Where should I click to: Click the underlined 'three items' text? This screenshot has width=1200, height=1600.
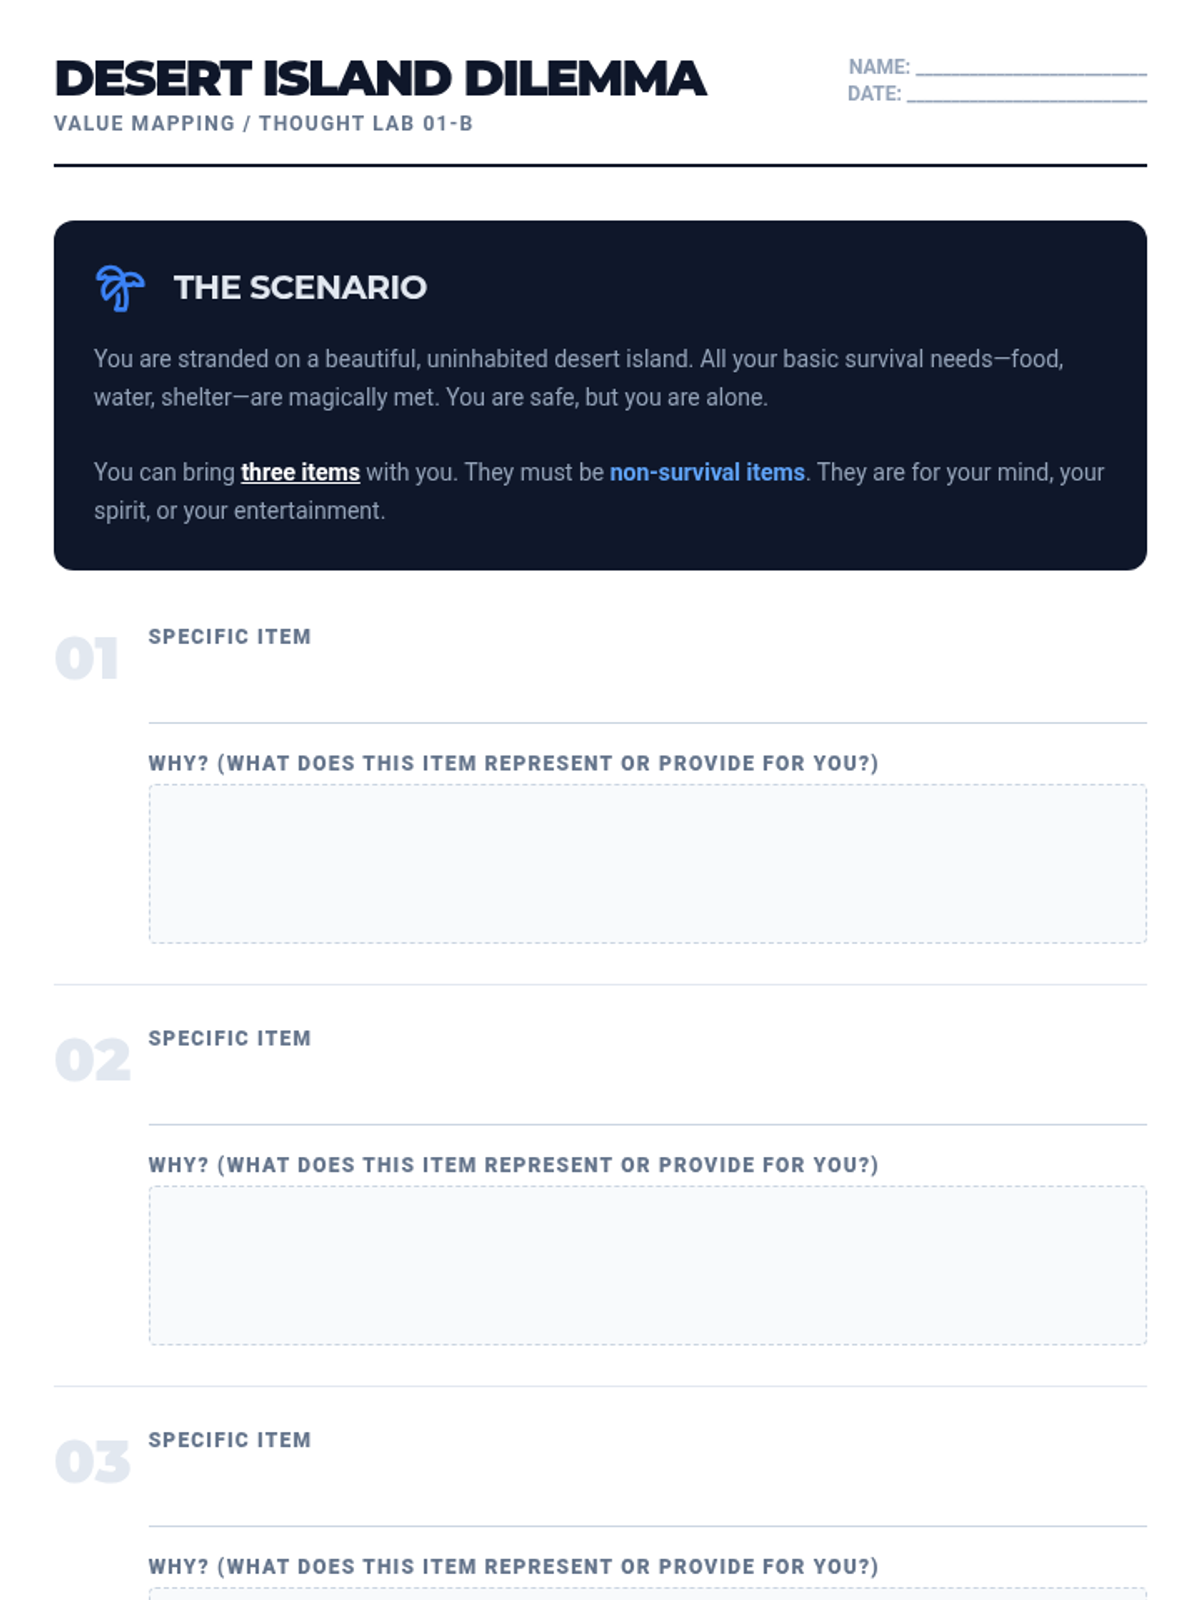(300, 472)
